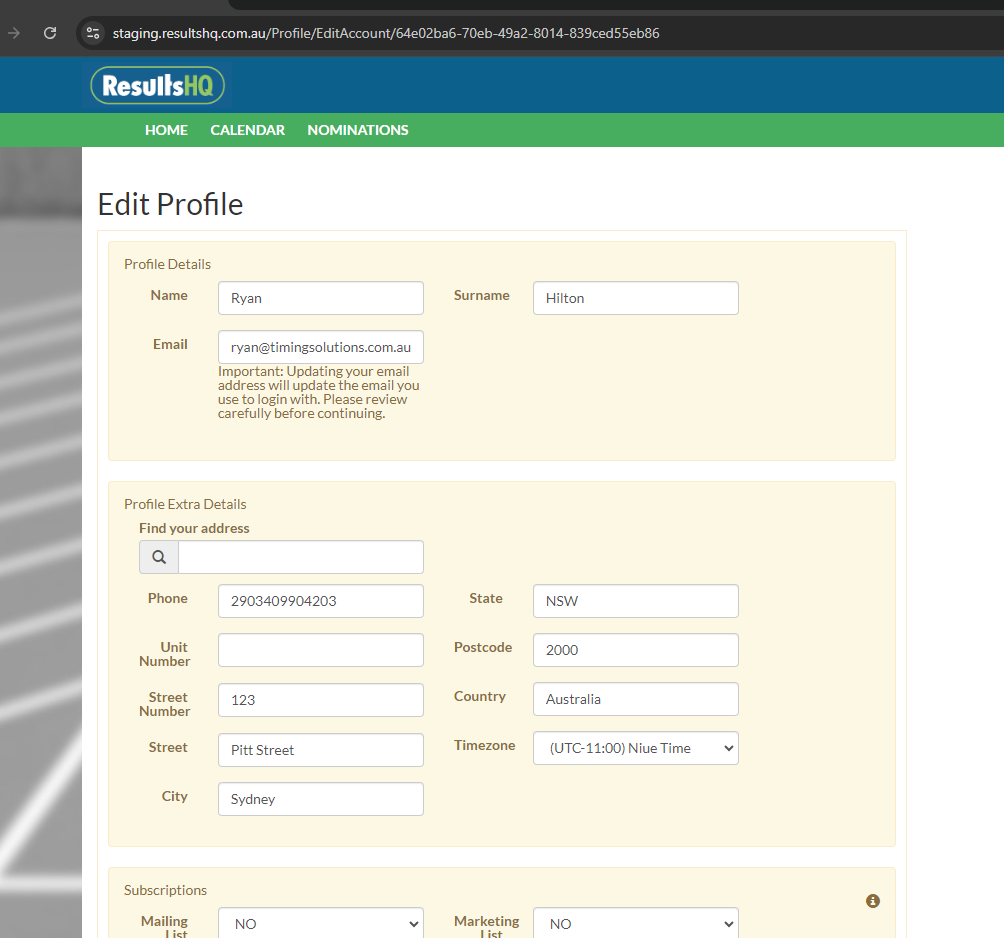Open the Marketing List dropdown
Image resolution: width=1004 pixels, height=938 pixels.
[x=635, y=923]
